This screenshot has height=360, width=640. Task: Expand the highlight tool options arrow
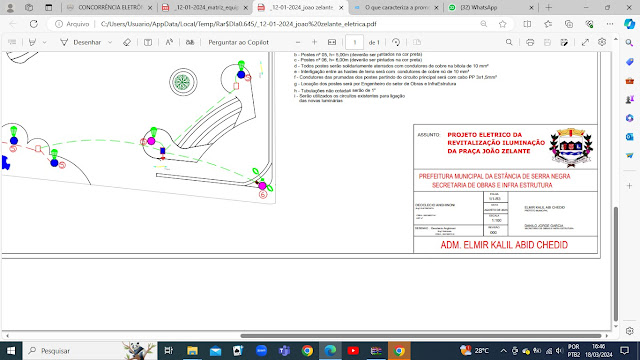tap(44, 42)
